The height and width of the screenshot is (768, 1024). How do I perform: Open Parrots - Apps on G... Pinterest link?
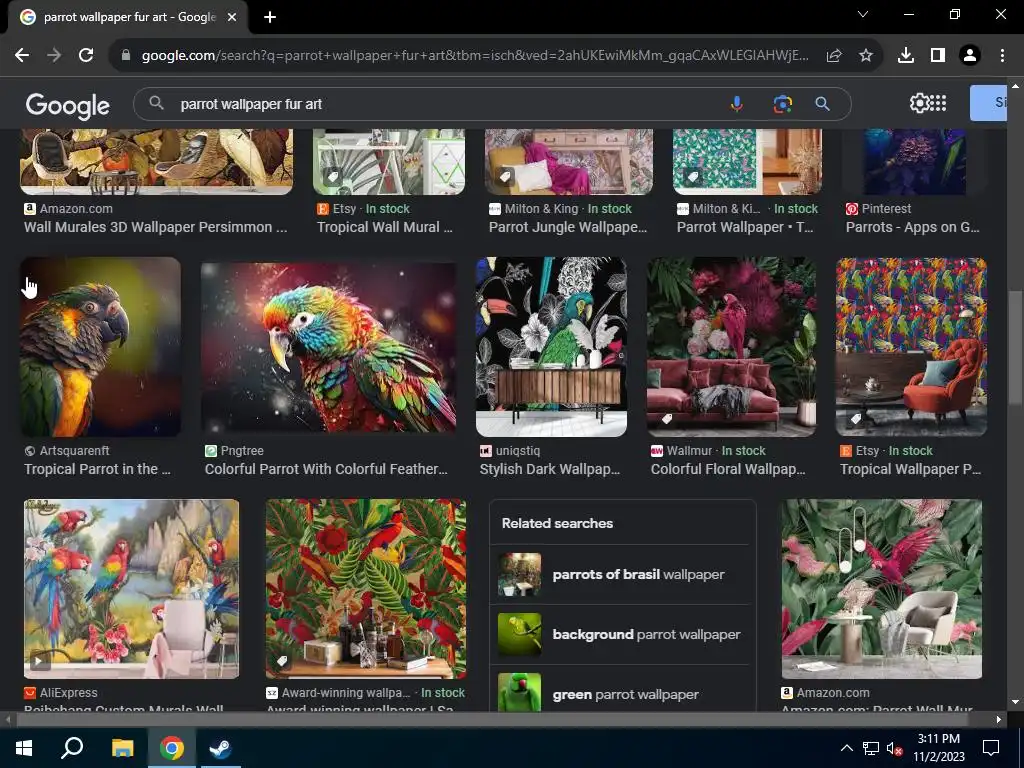[x=913, y=227]
